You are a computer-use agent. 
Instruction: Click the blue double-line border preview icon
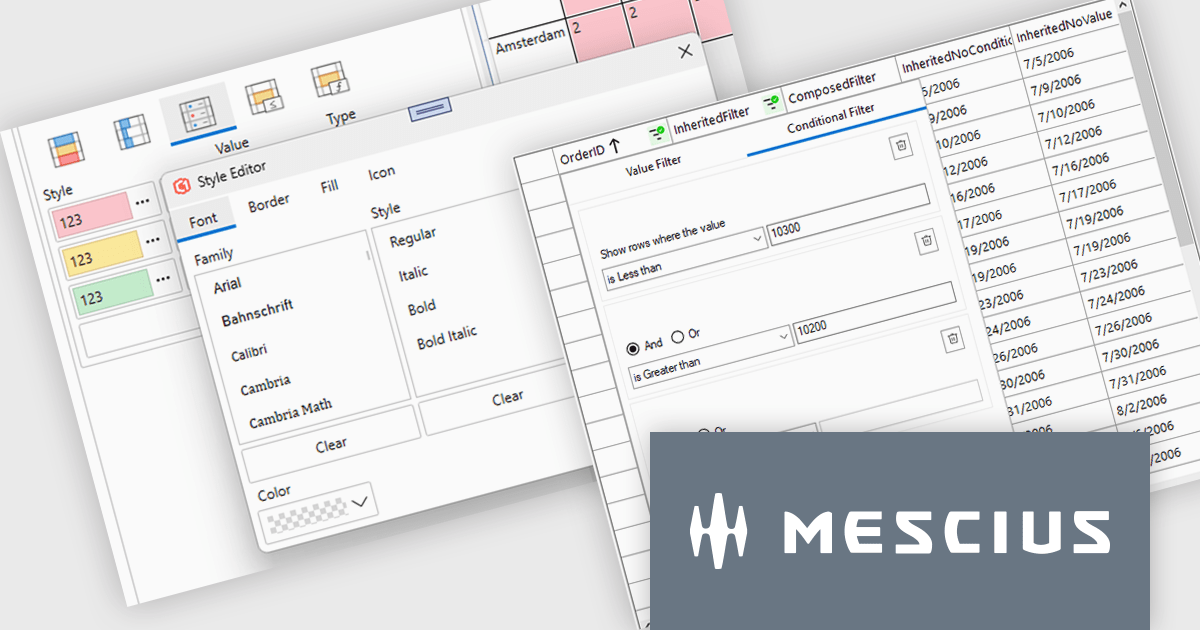pos(431,107)
